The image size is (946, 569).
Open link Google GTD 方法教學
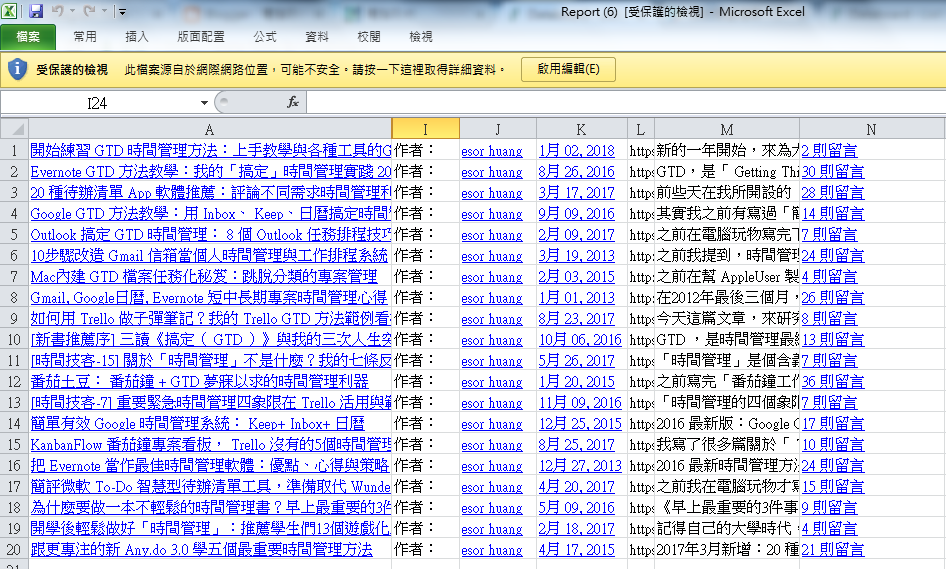point(211,214)
